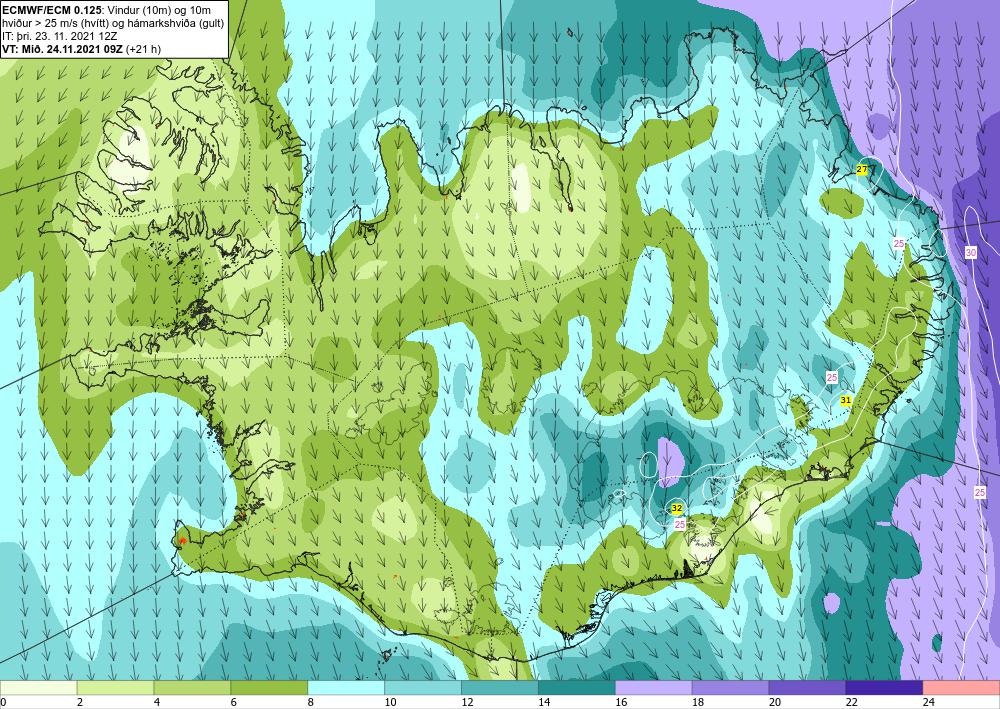Click the yellow max-gust label 32

[x=677, y=508]
